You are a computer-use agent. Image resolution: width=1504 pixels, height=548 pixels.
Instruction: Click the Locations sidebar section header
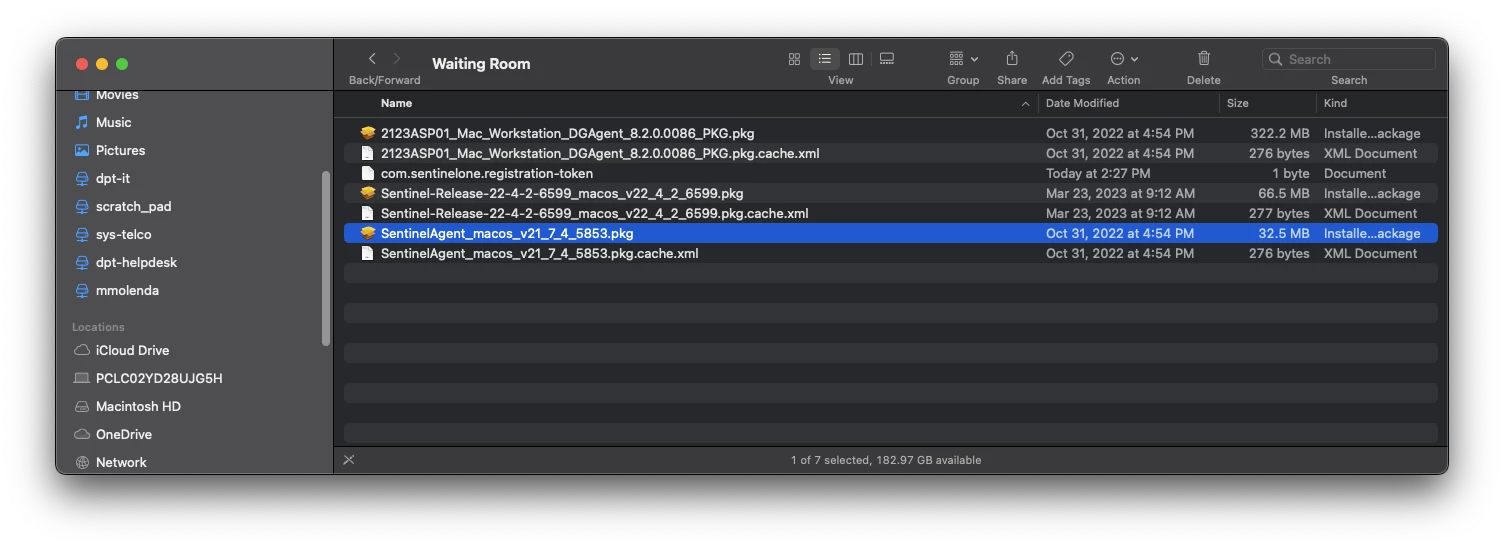click(x=98, y=327)
